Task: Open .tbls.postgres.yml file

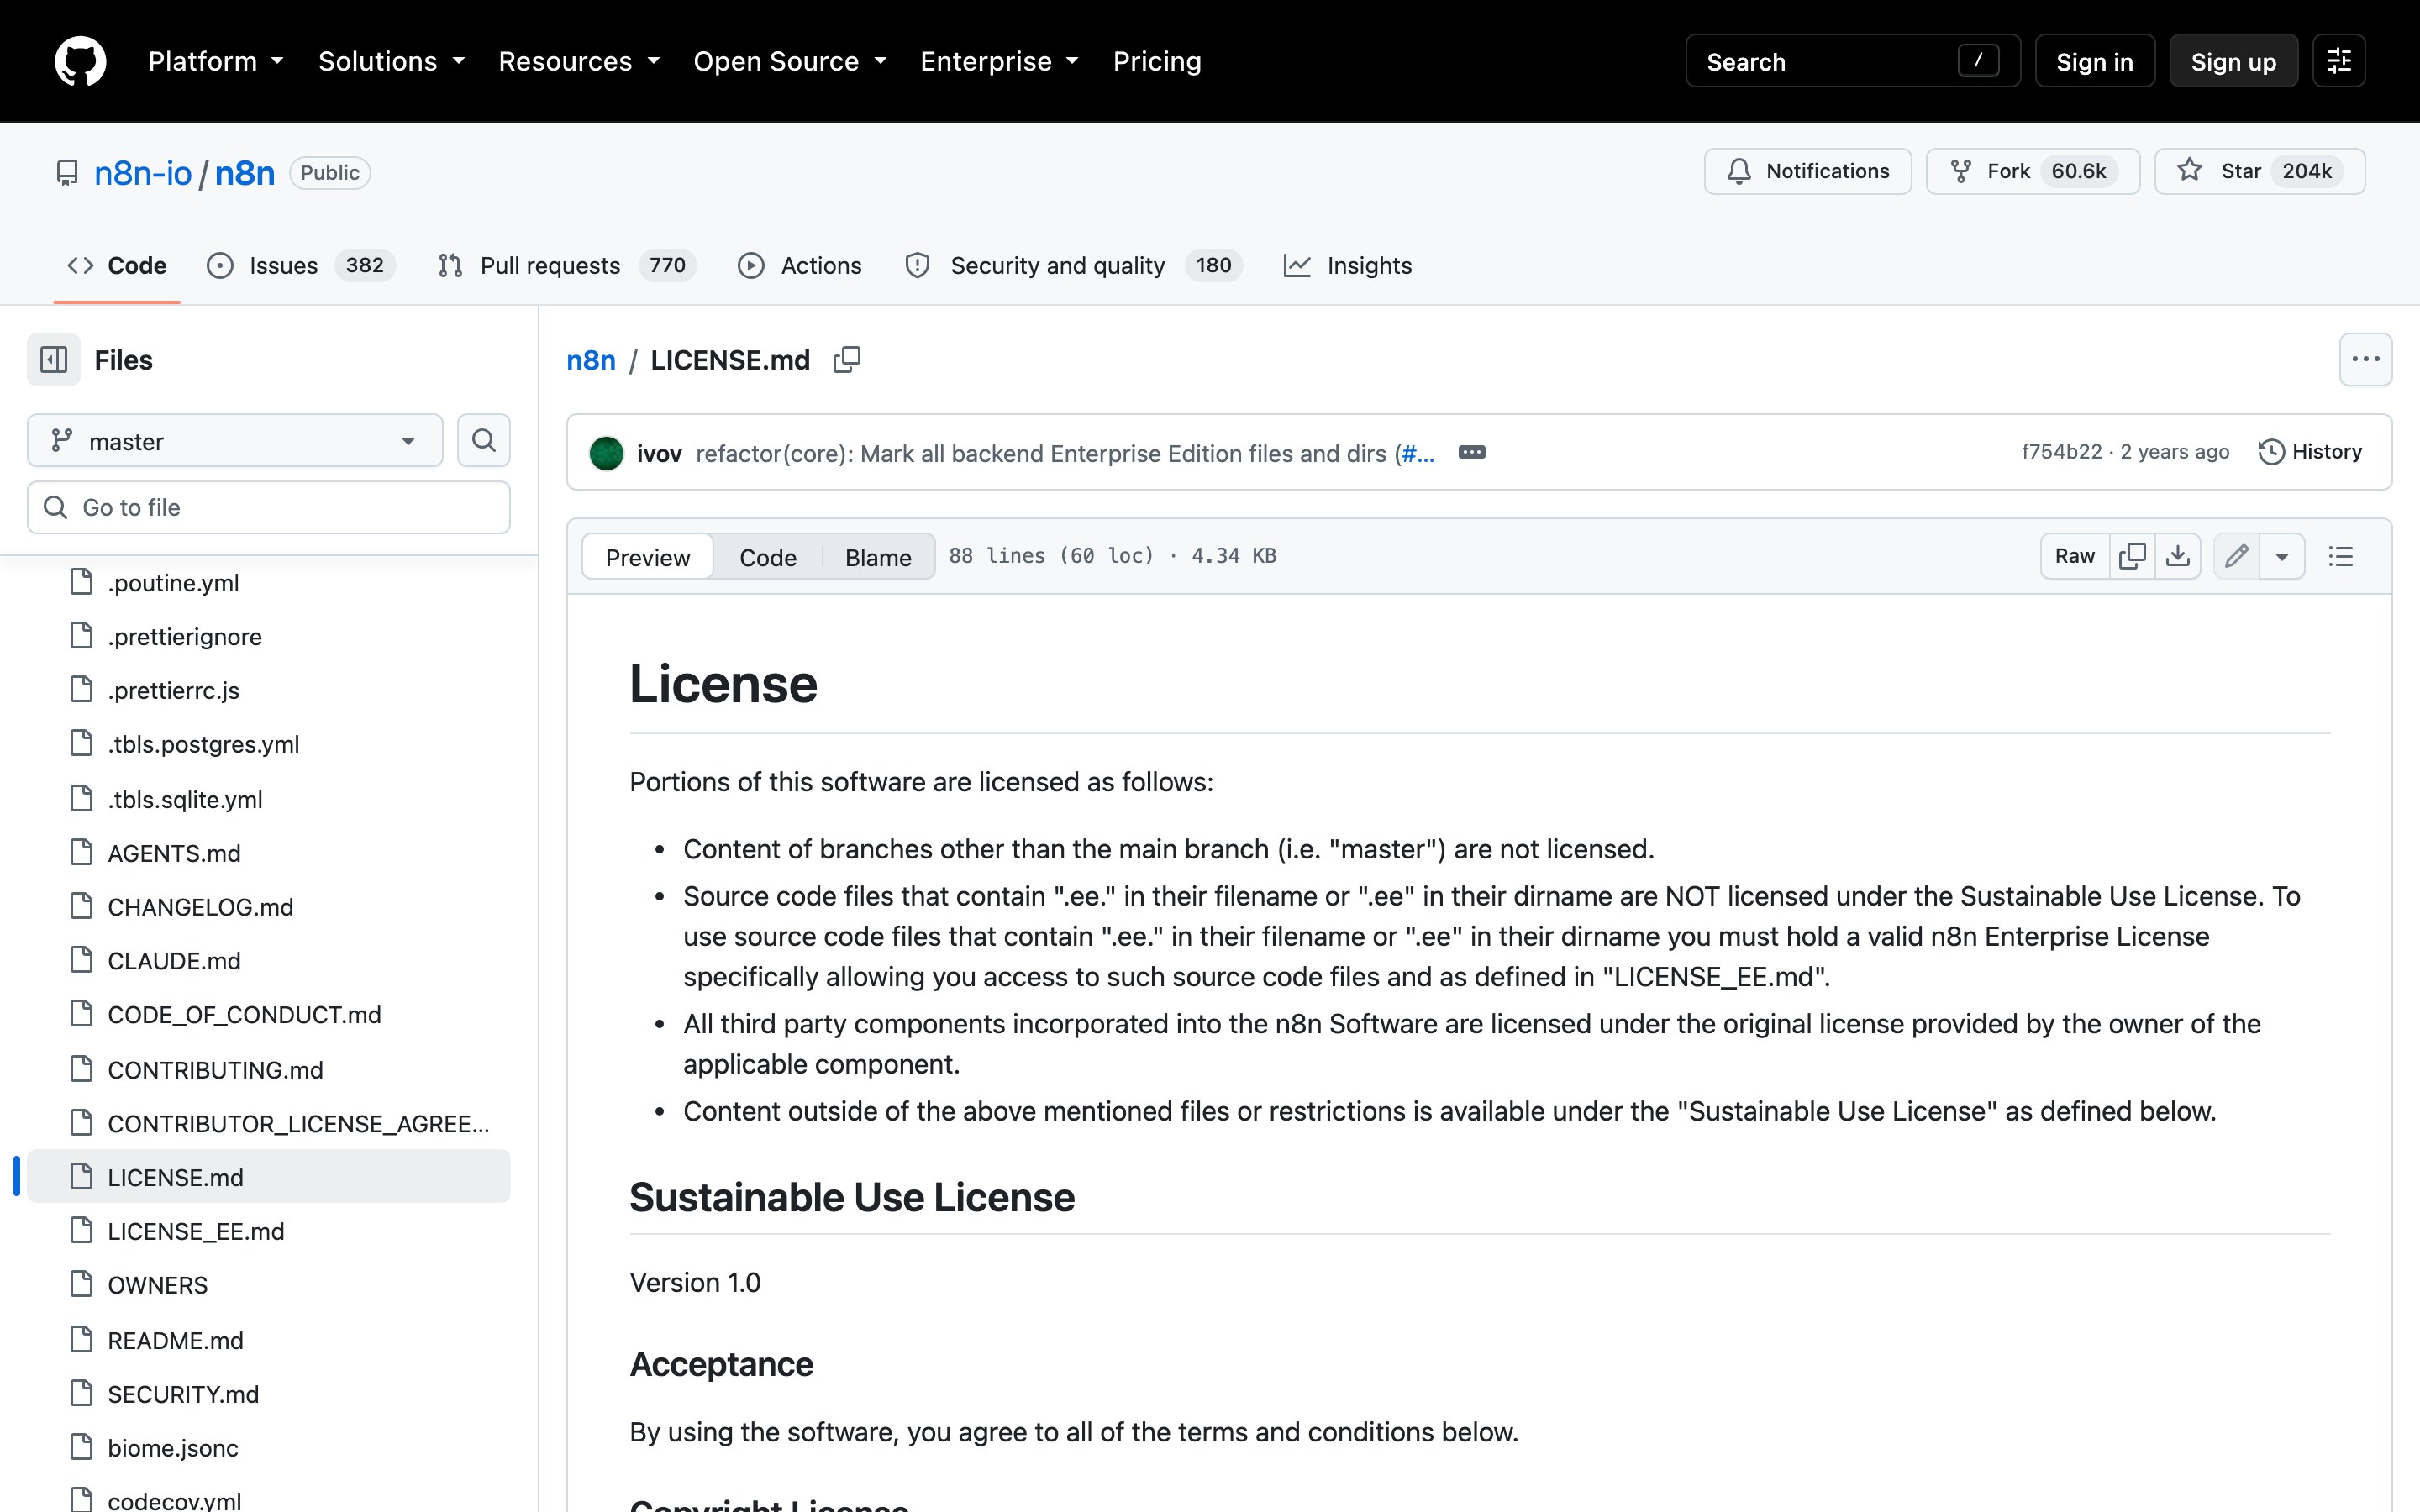Action: [x=269, y=744]
